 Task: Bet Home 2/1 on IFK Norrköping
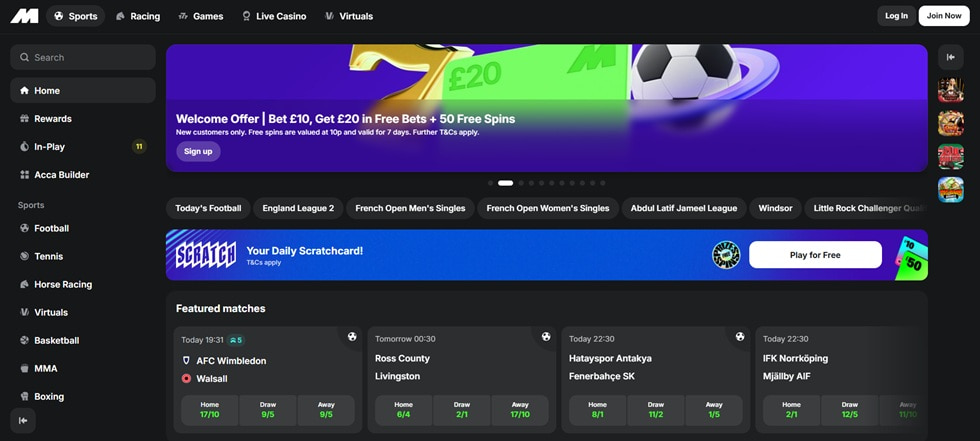point(791,410)
